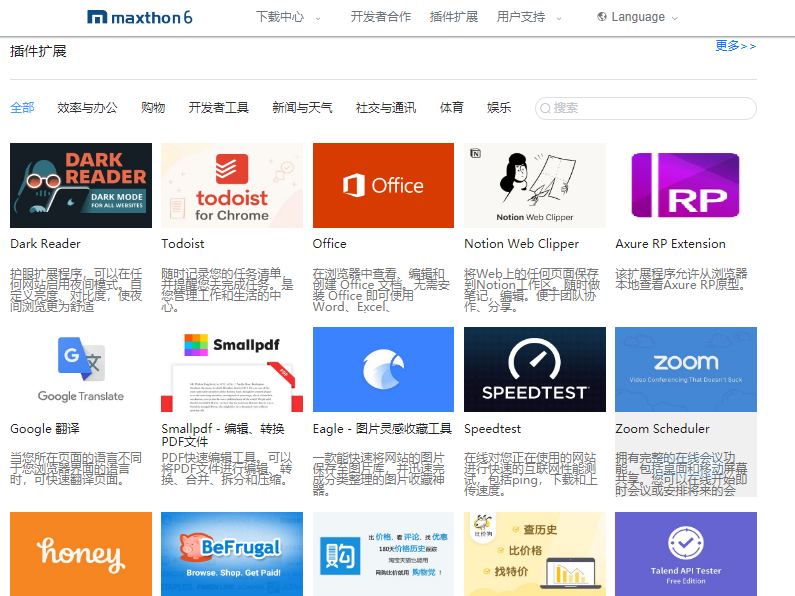Open the Talend API Tester tile
Viewport: 795px width, 596px height.
(x=686, y=554)
